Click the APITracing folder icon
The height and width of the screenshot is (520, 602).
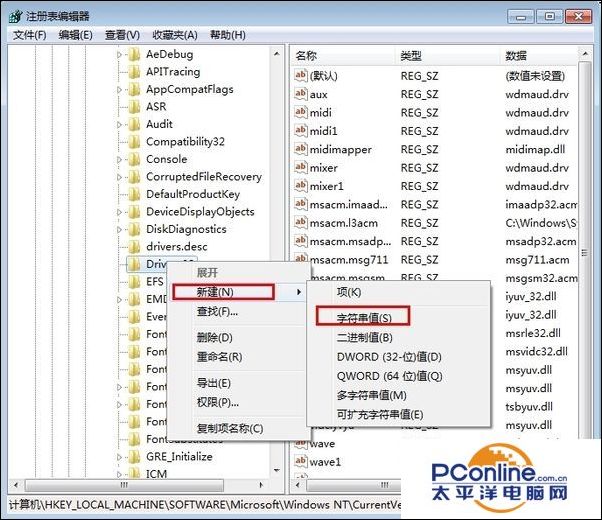point(134,72)
